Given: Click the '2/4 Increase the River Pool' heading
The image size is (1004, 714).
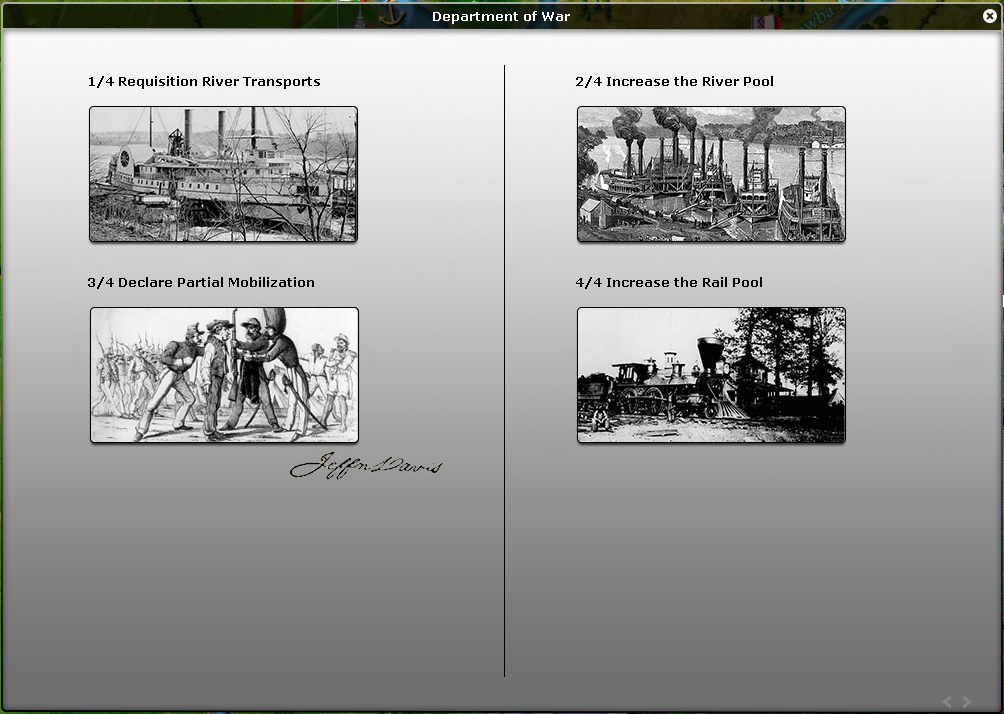Looking at the screenshot, I should point(674,82).
